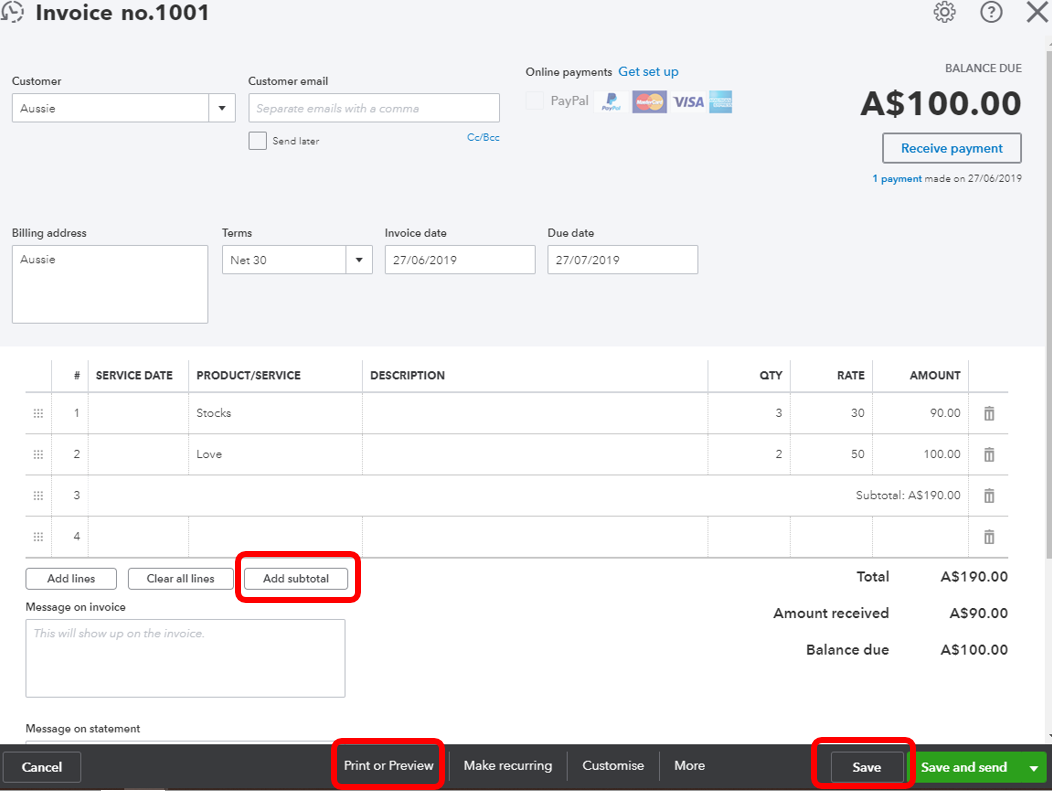
Task: Expand the Save and send arrow menu
Action: pos(1033,767)
